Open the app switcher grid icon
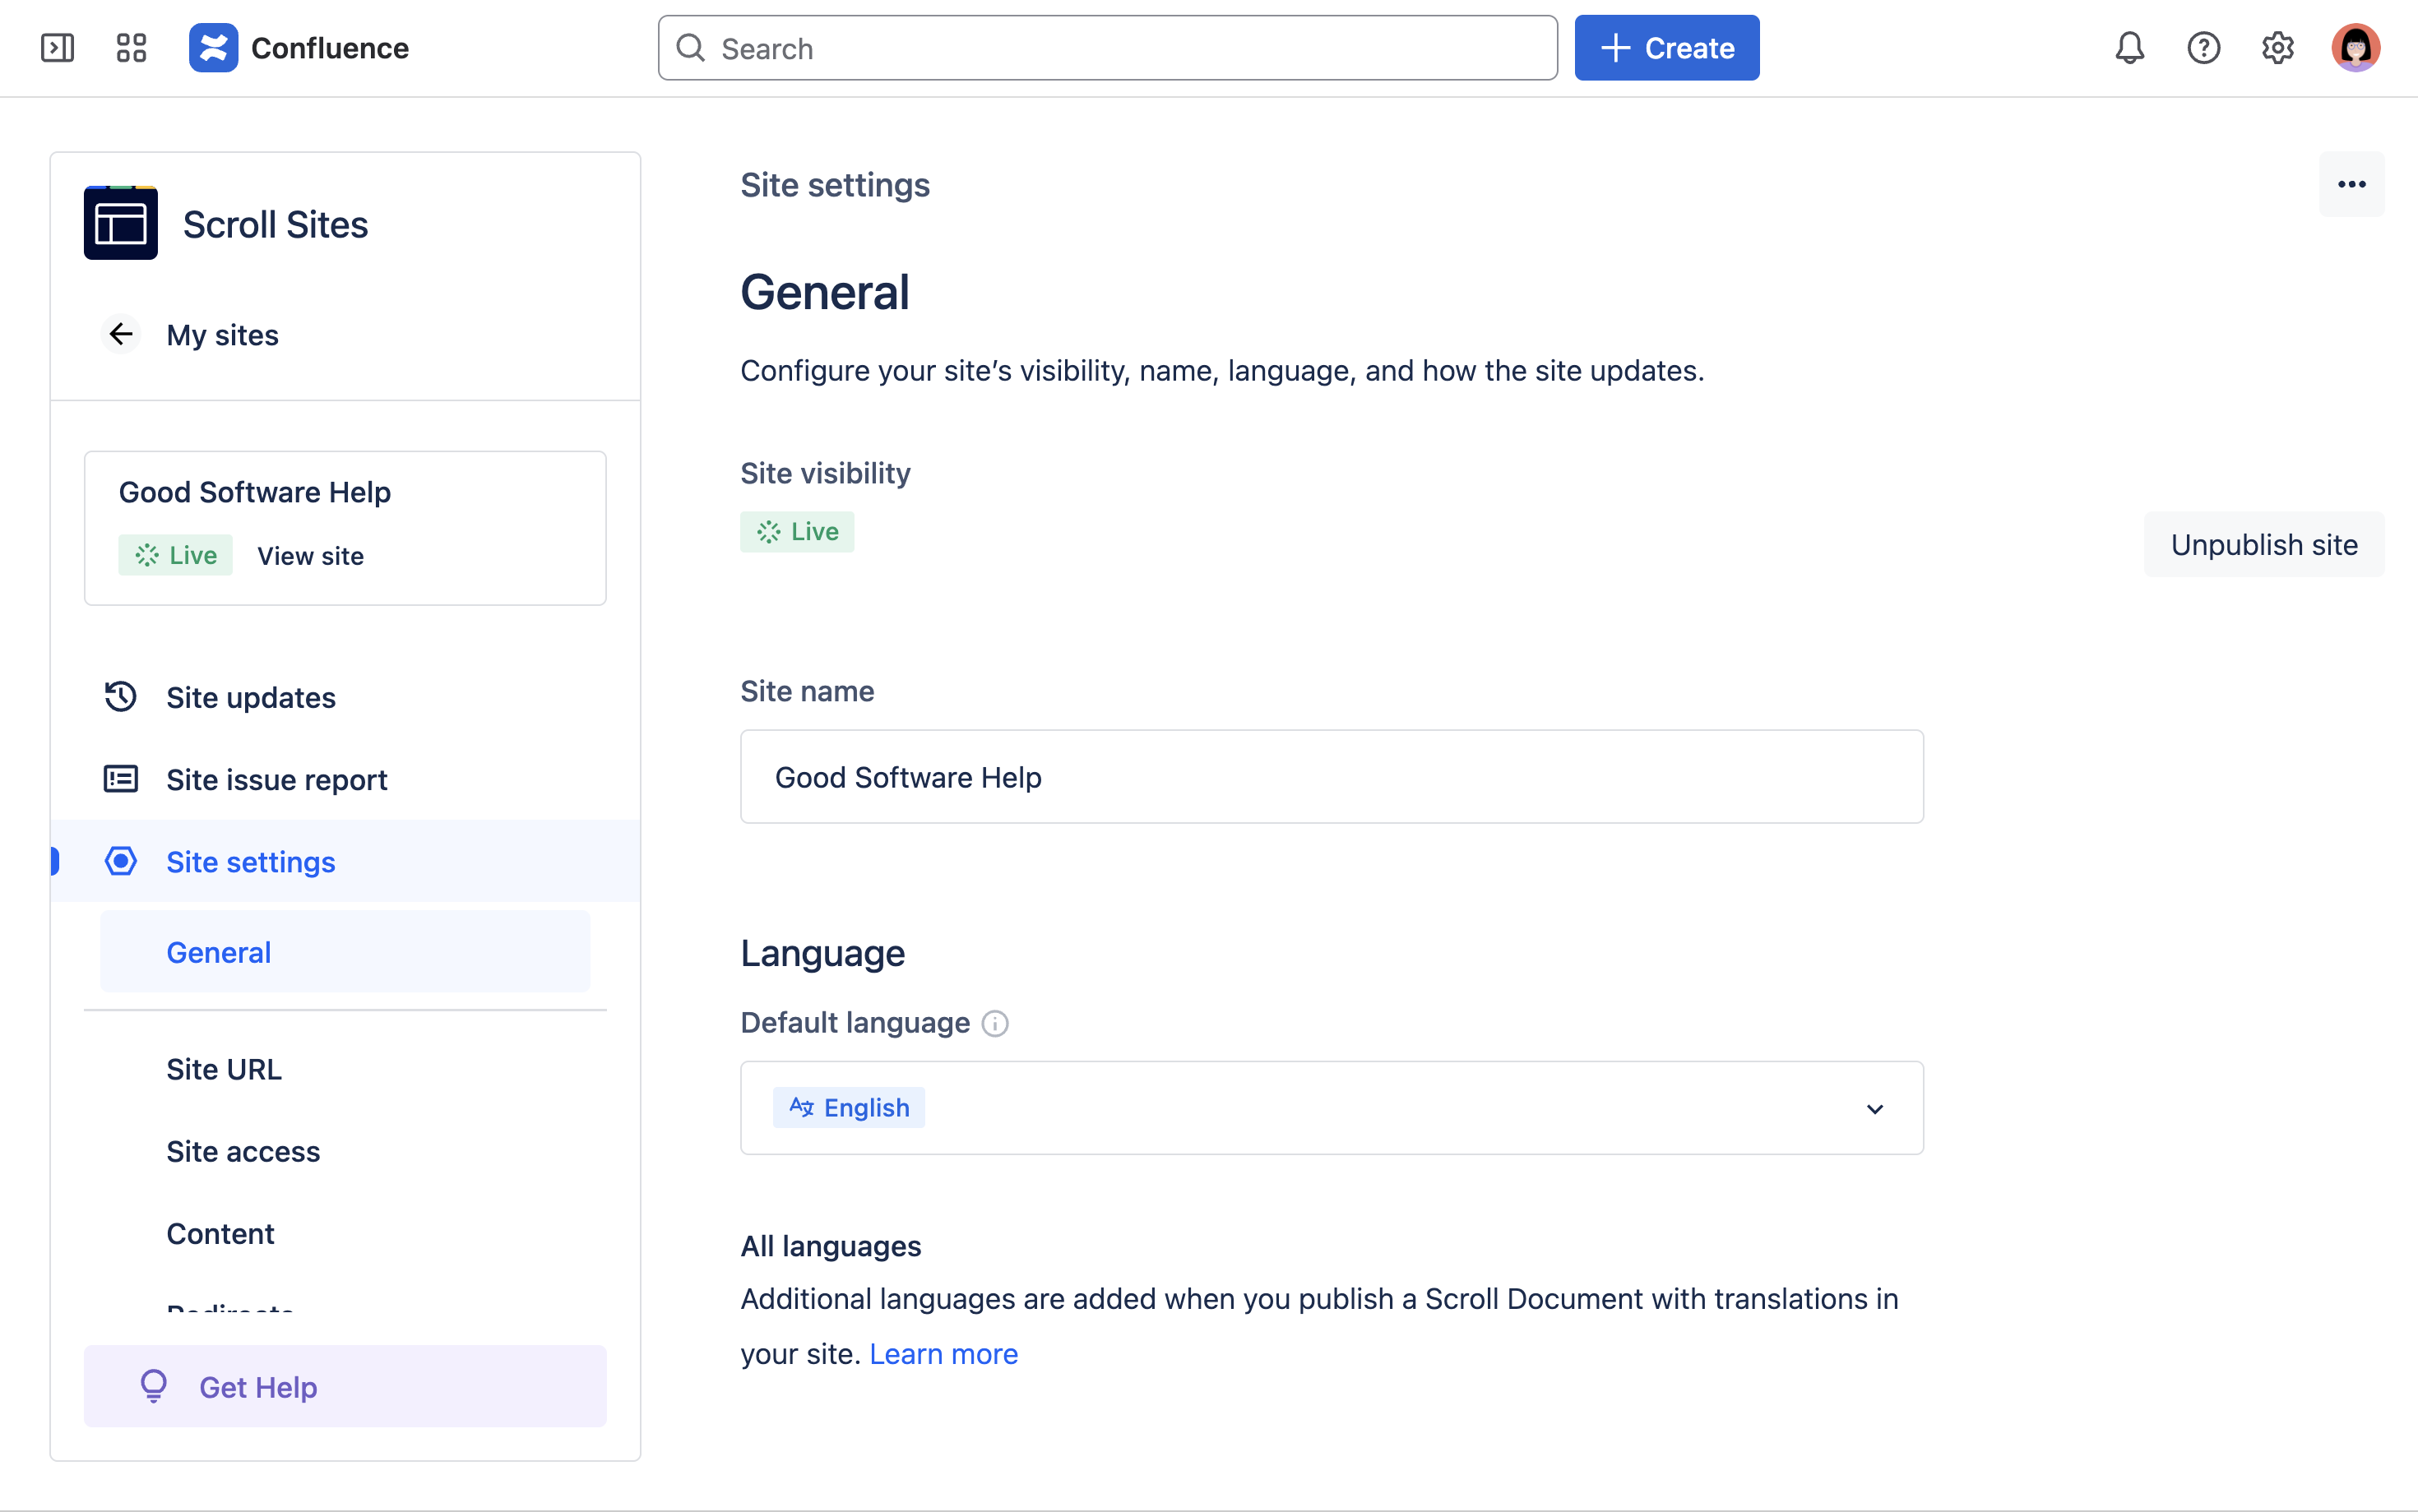 click(x=131, y=48)
